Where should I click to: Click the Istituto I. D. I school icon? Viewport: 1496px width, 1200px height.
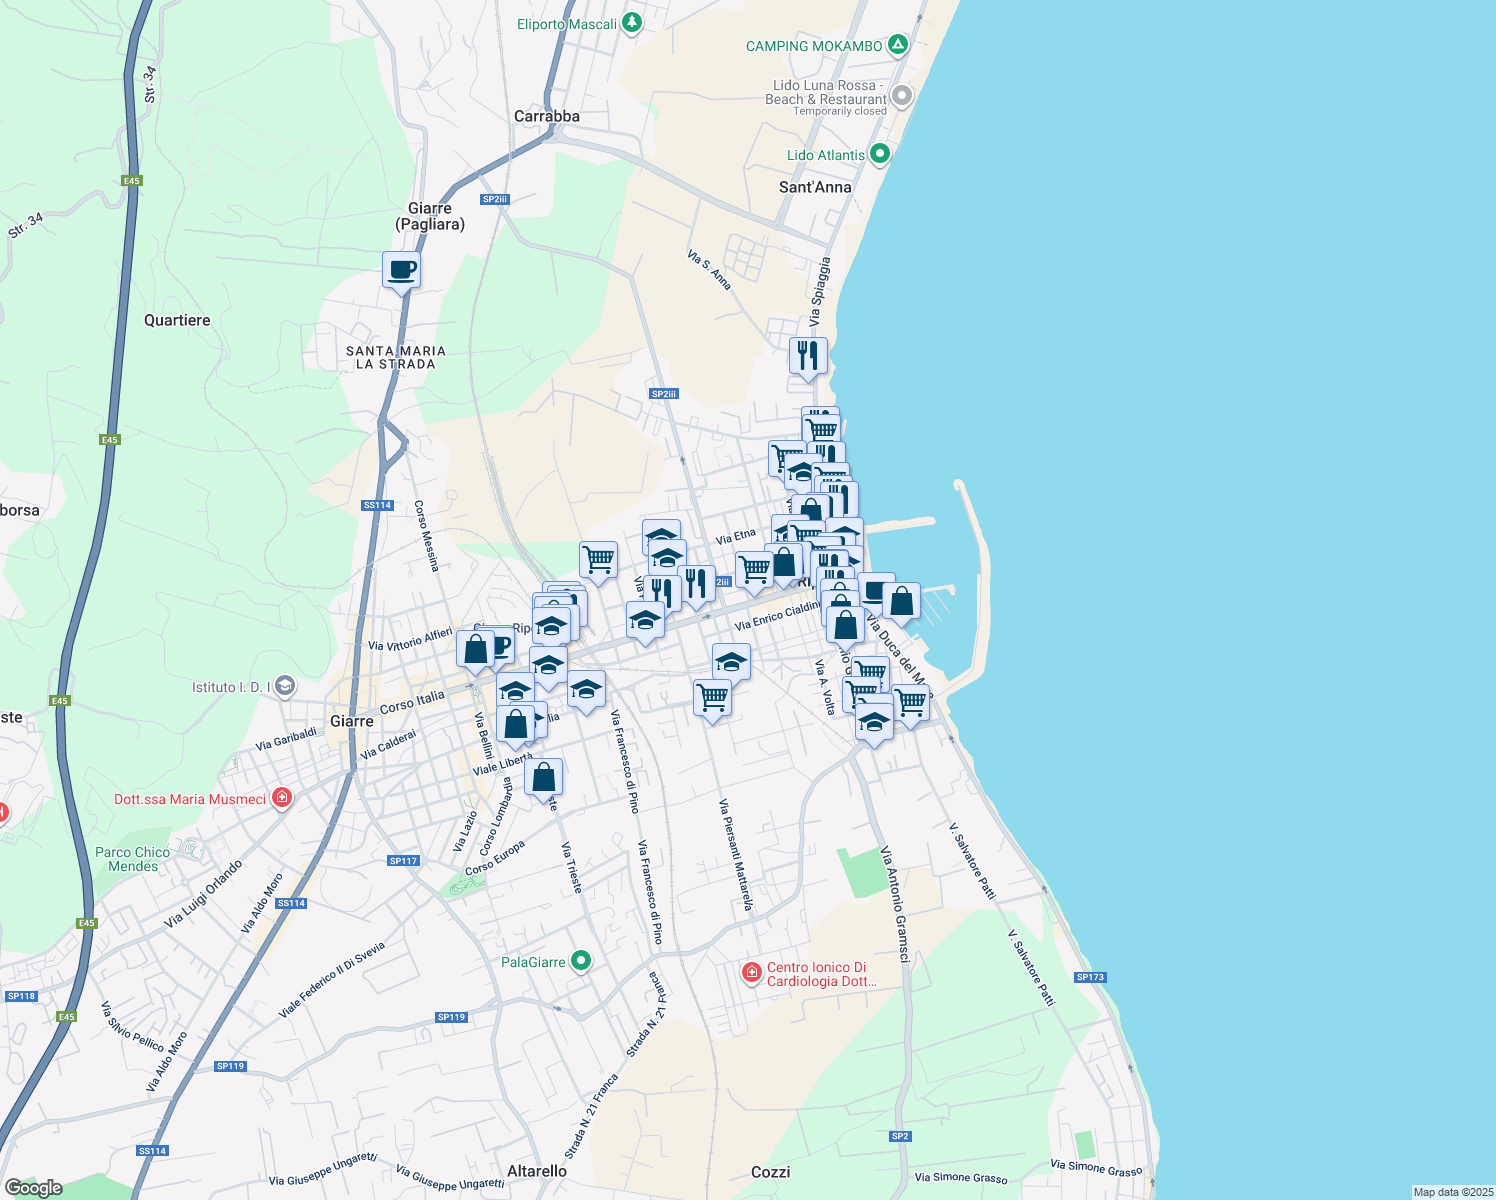pyautogui.click(x=285, y=686)
